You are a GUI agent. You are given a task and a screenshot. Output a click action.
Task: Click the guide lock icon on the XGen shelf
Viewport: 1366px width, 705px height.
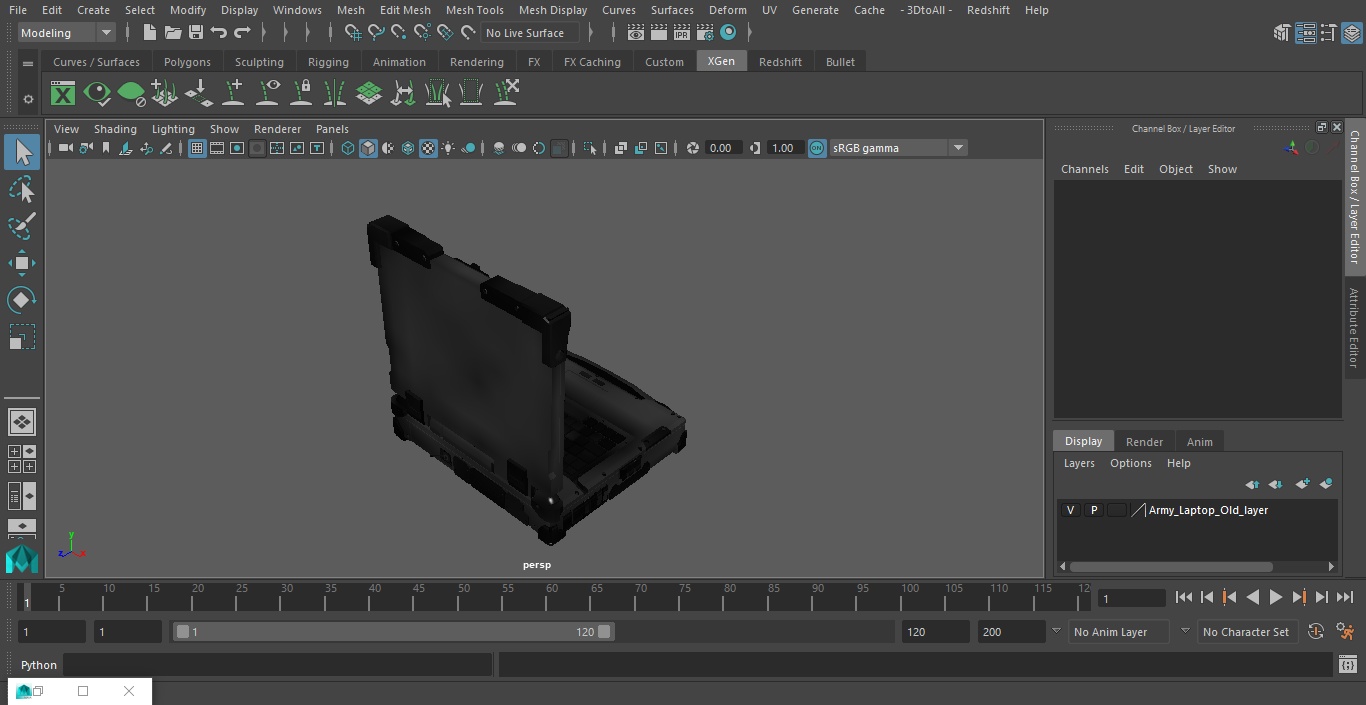(301, 93)
